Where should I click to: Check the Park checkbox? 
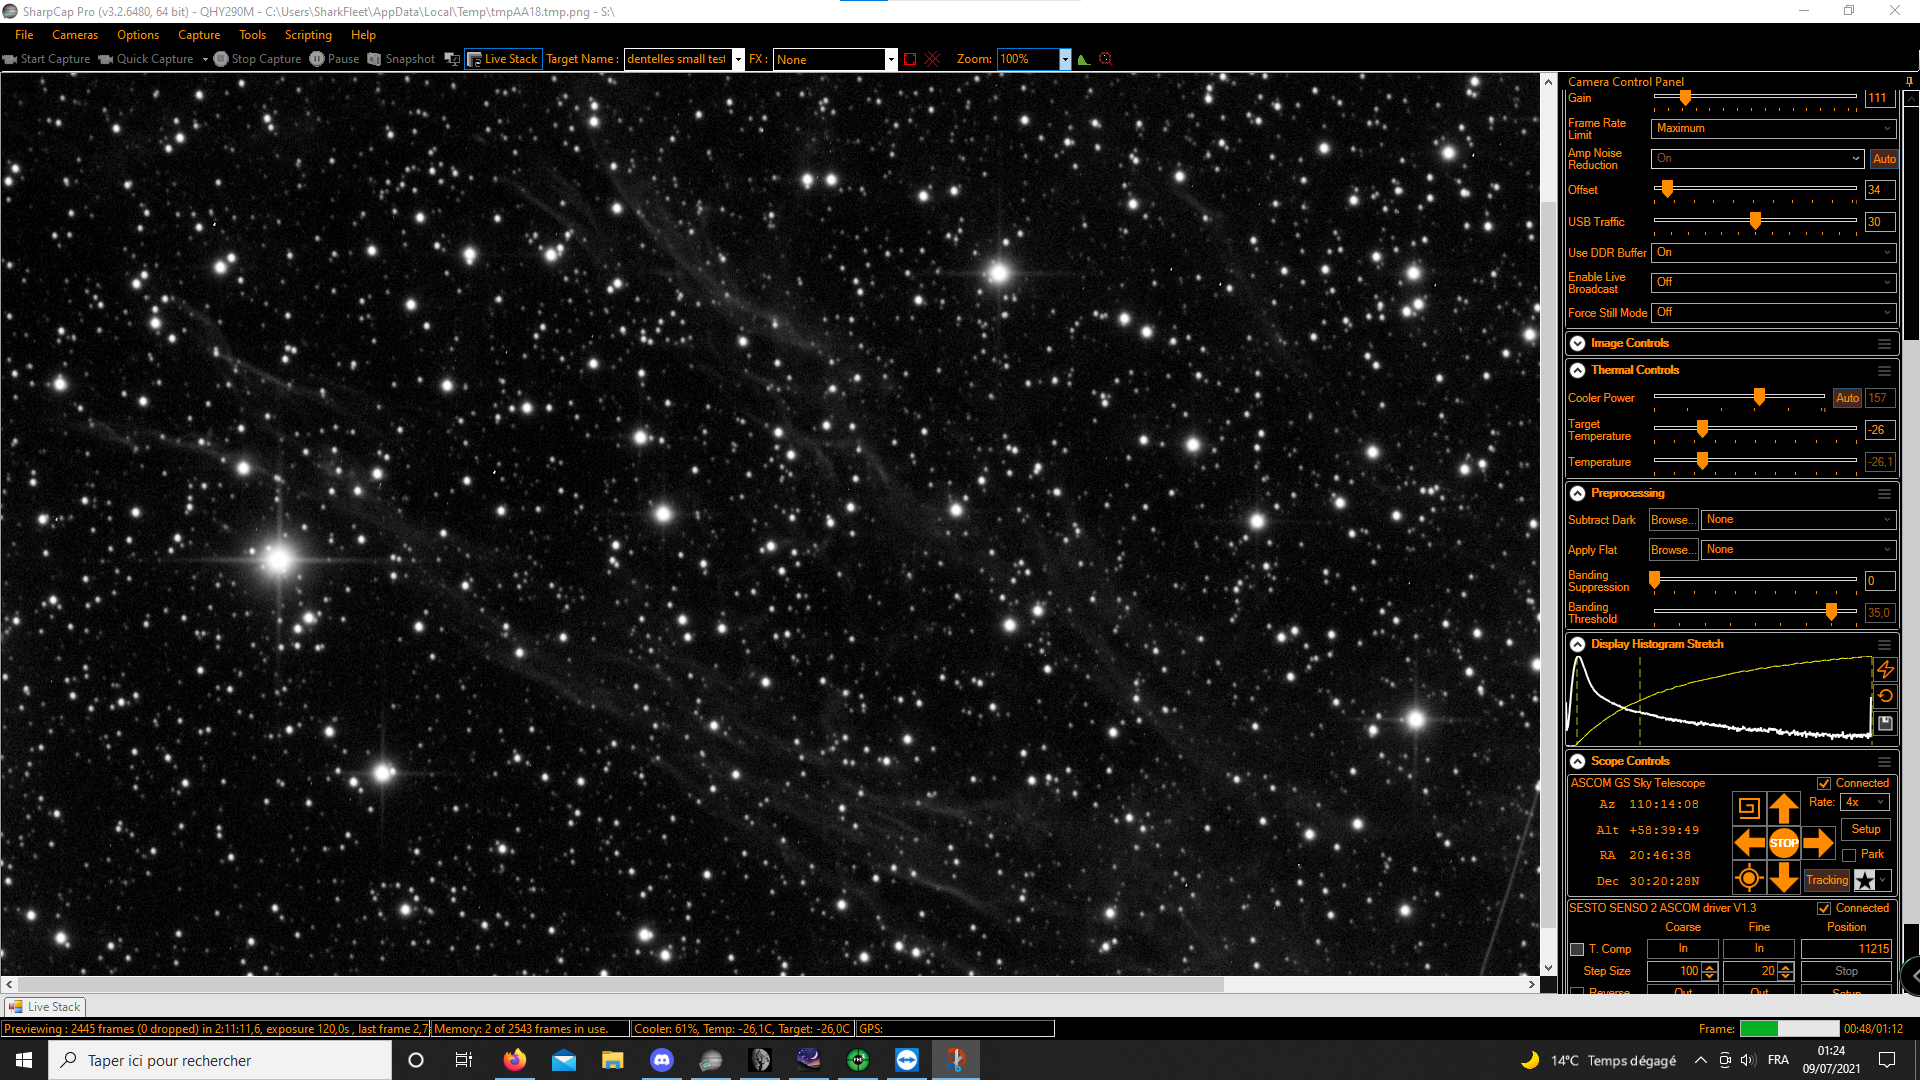point(1849,855)
